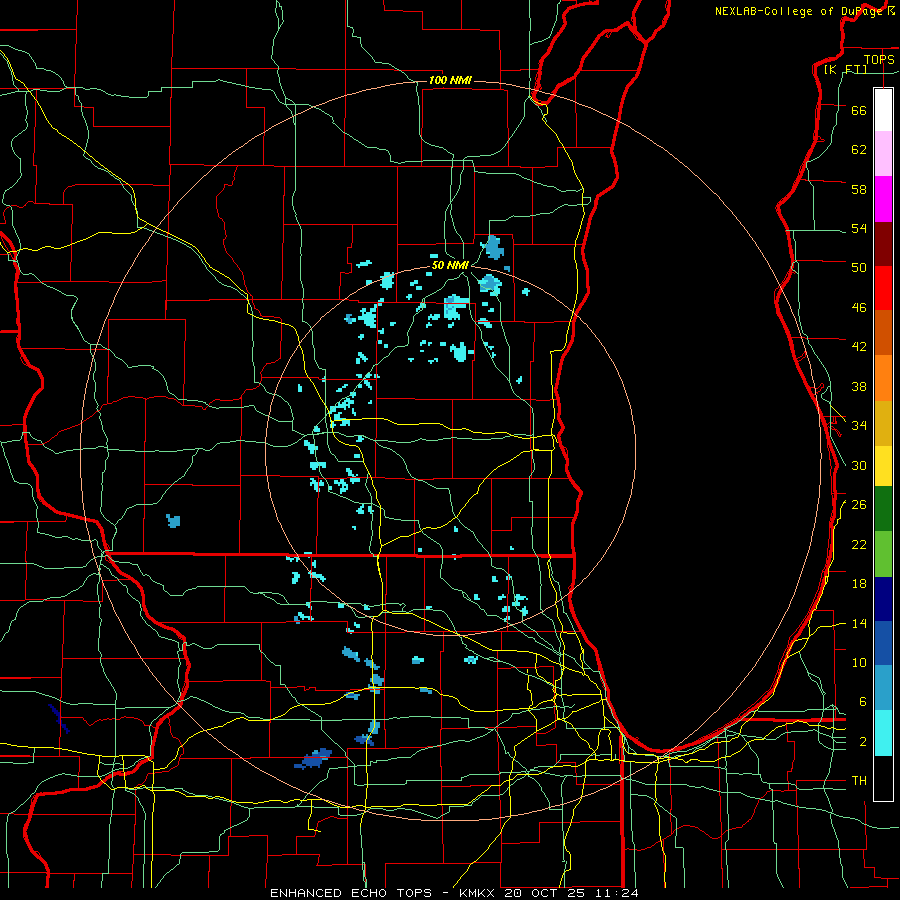This screenshot has height=900, width=900.
Task: Click the '14' legend value
Action: (x=859, y=623)
